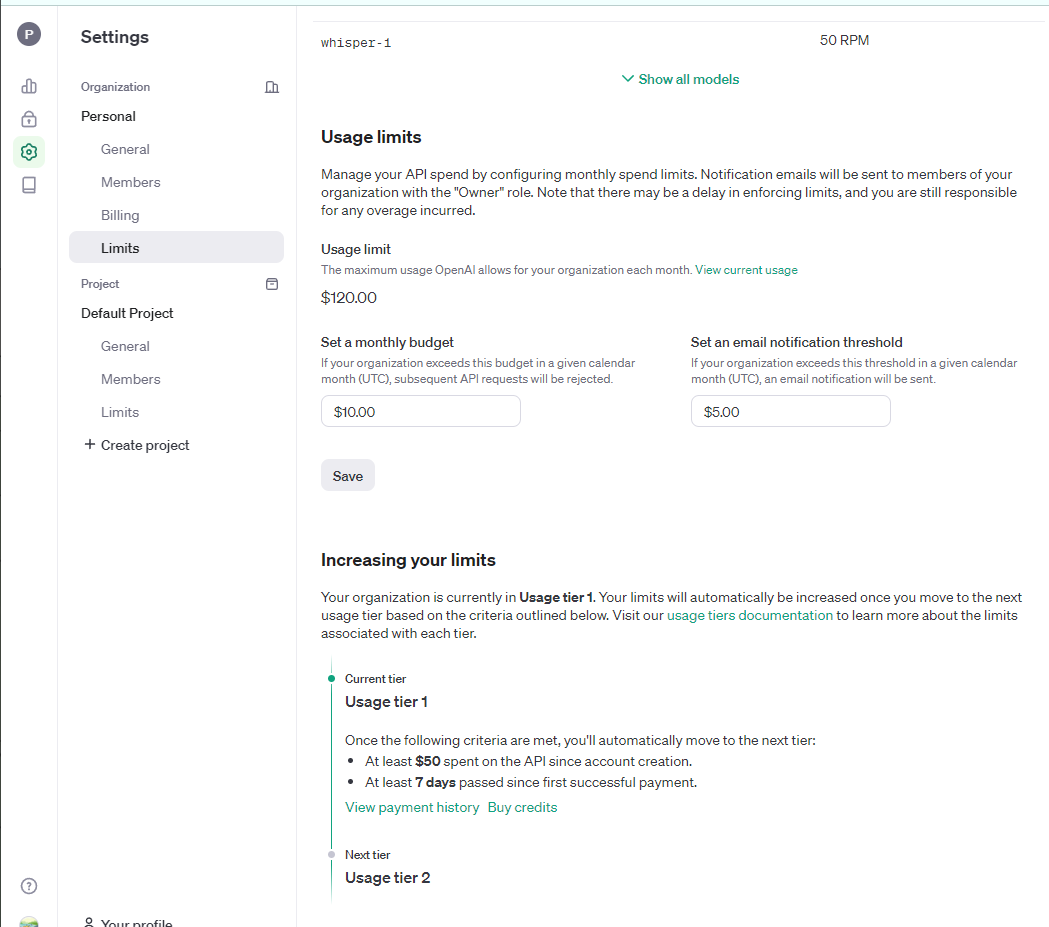
Task: Open the Documentation book icon
Action: (29, 185)
